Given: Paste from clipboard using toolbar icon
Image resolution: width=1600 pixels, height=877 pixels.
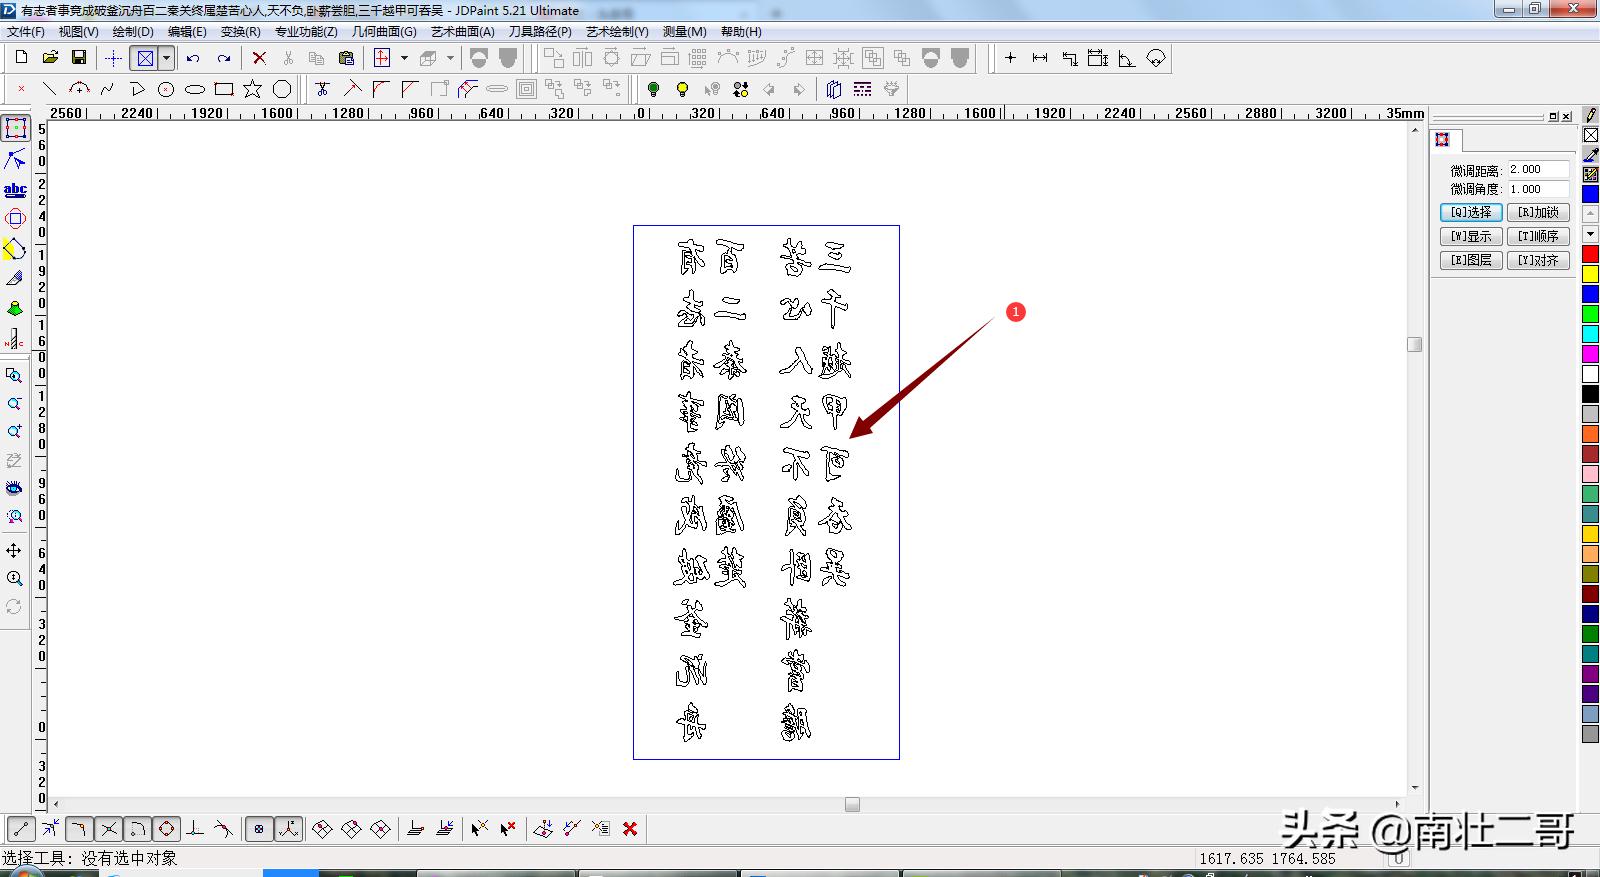Looking at the screenshot, I should click(346, 58).
